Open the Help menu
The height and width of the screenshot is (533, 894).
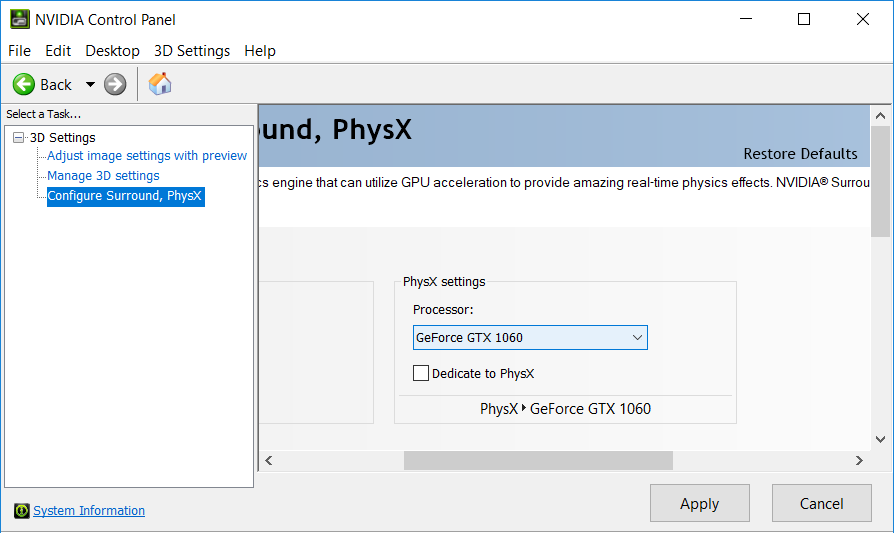point(260,51)
